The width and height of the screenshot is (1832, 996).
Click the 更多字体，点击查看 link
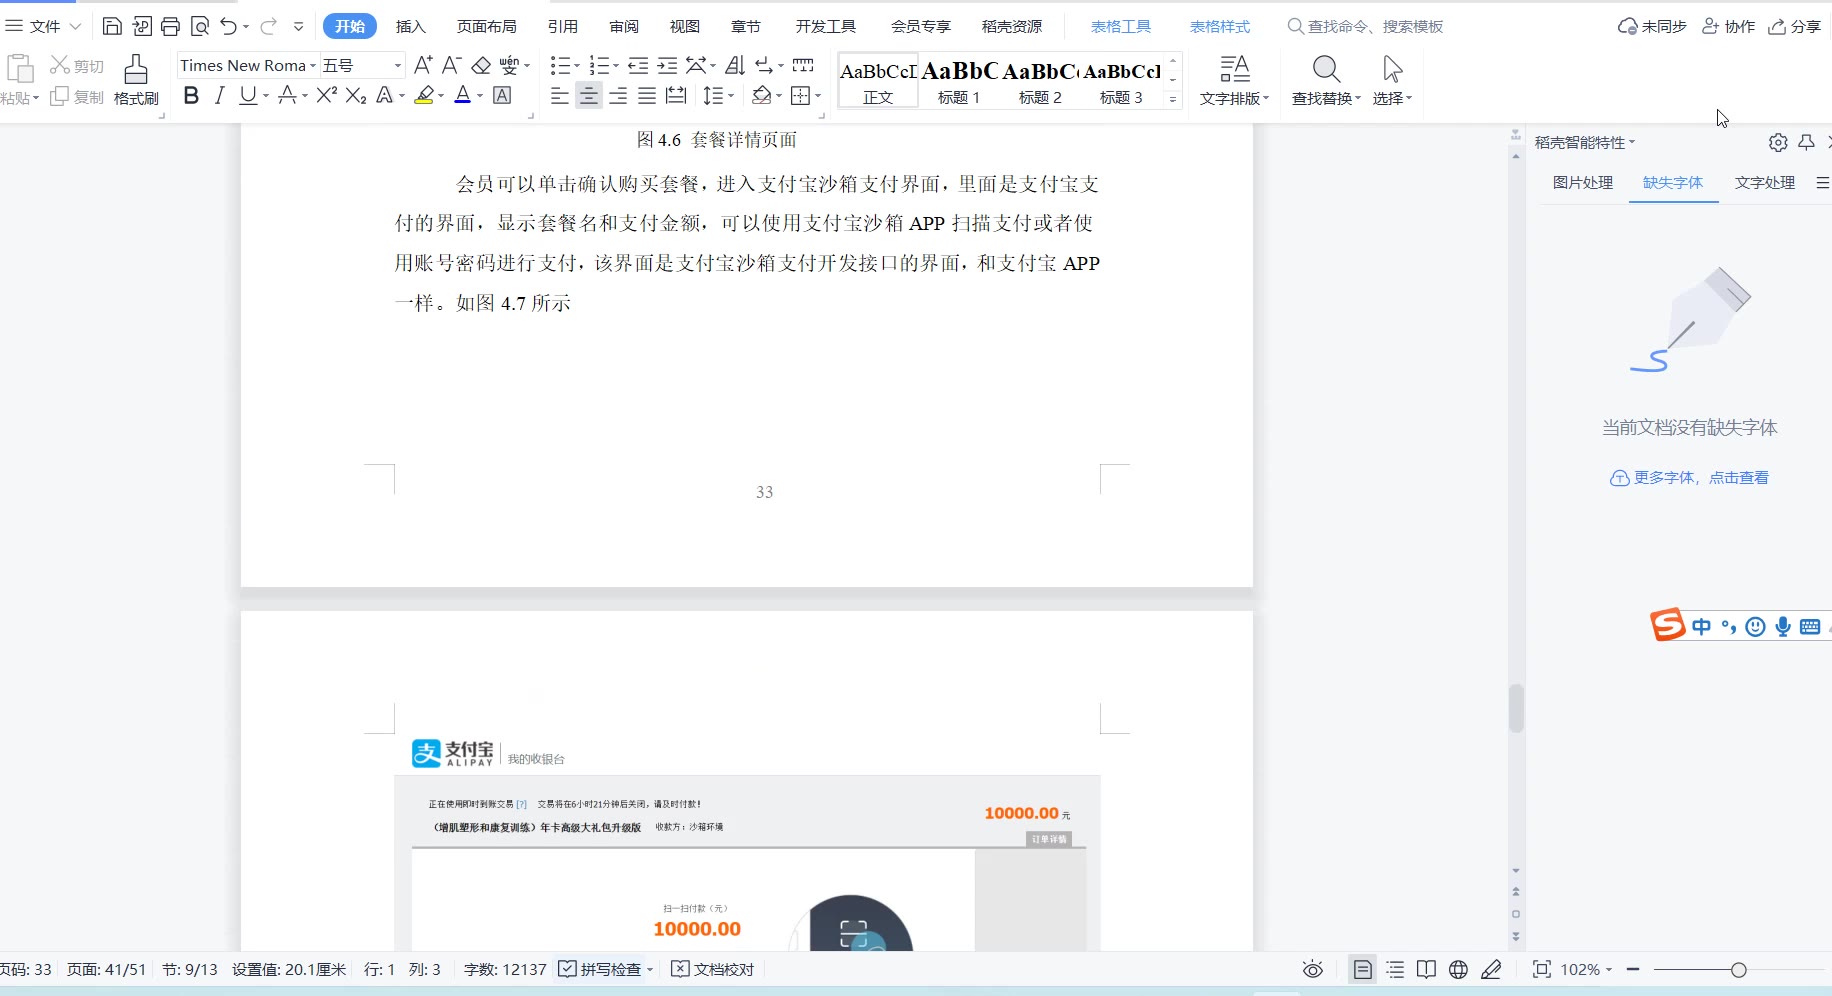tap(1700, 478)
